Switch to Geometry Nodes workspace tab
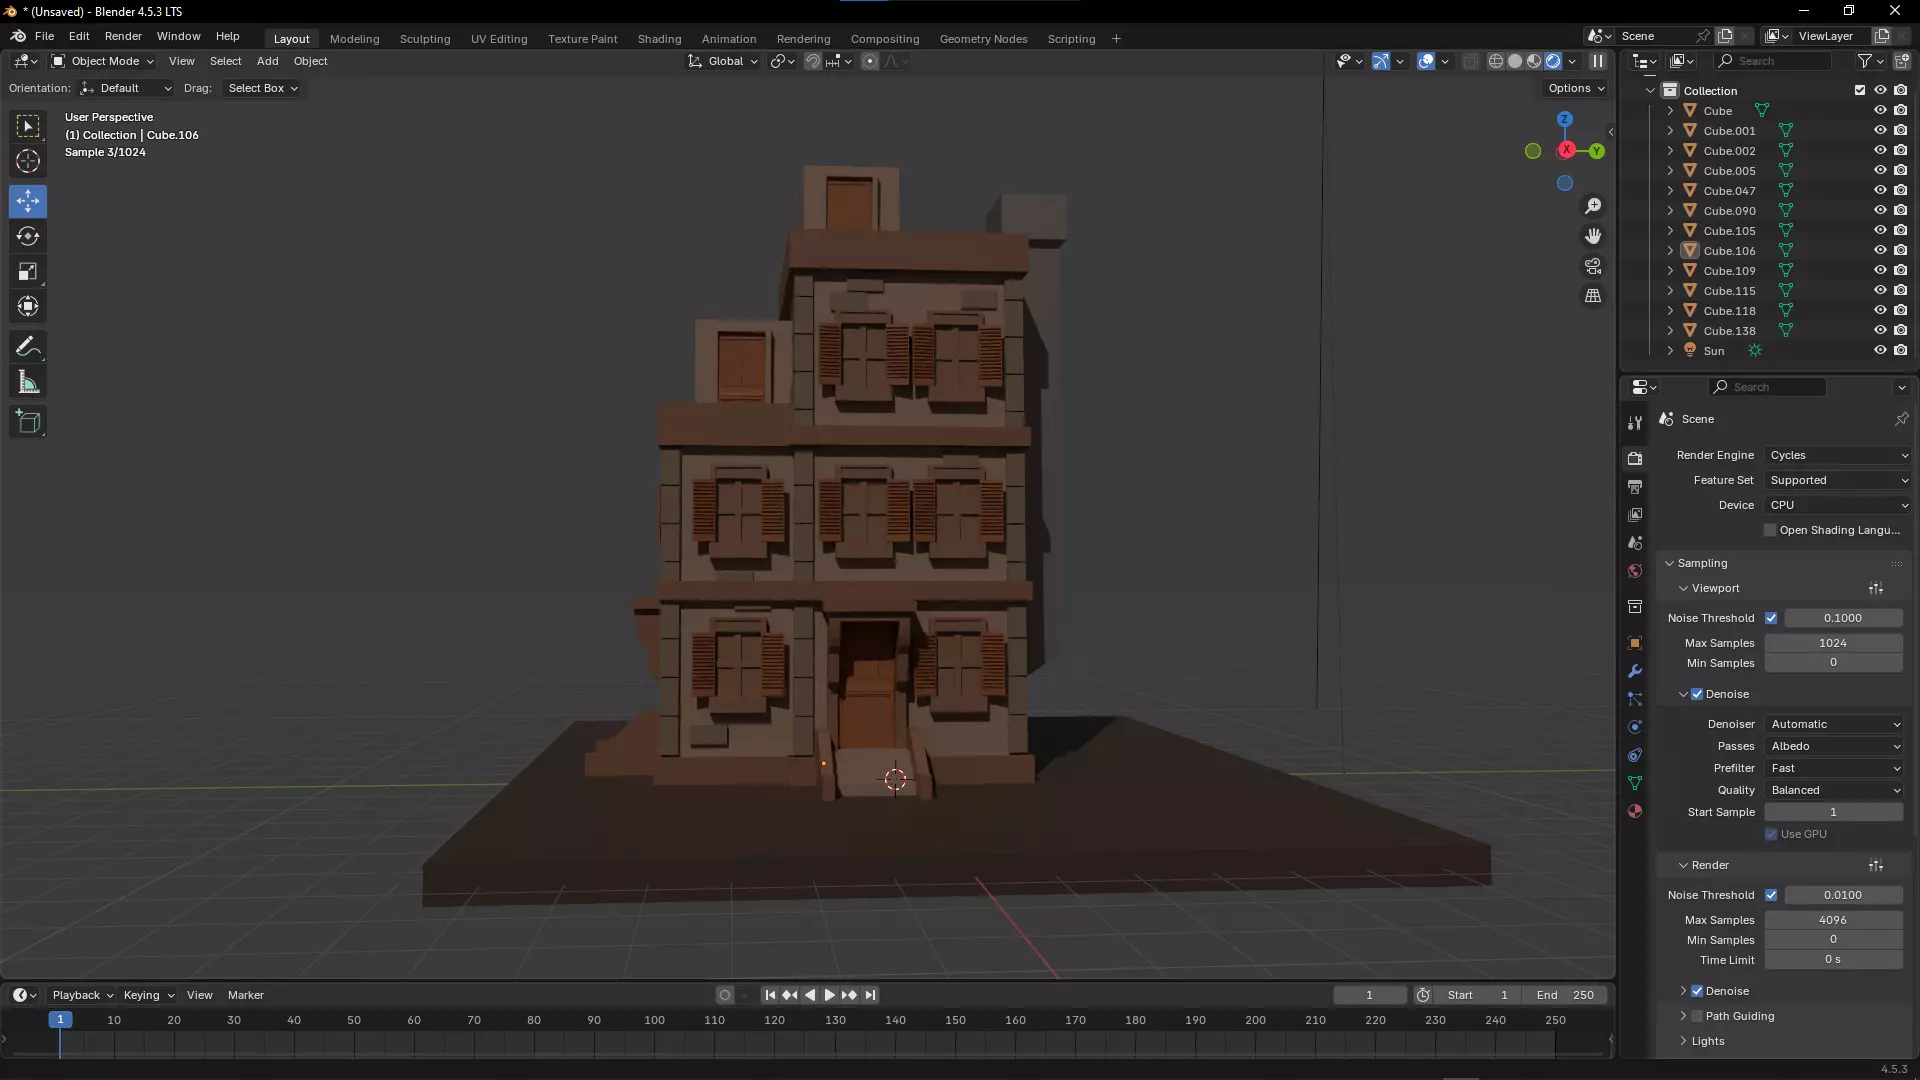This screenshot has width=1920, height=1080. [x=983, y=39]
